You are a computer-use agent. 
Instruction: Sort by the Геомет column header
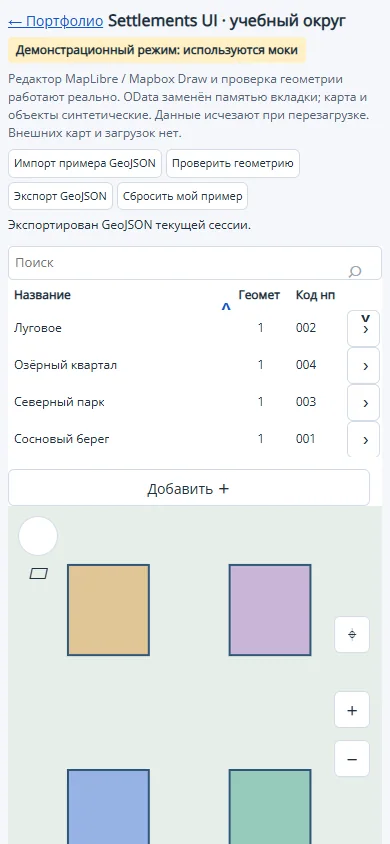click(259, 295)
